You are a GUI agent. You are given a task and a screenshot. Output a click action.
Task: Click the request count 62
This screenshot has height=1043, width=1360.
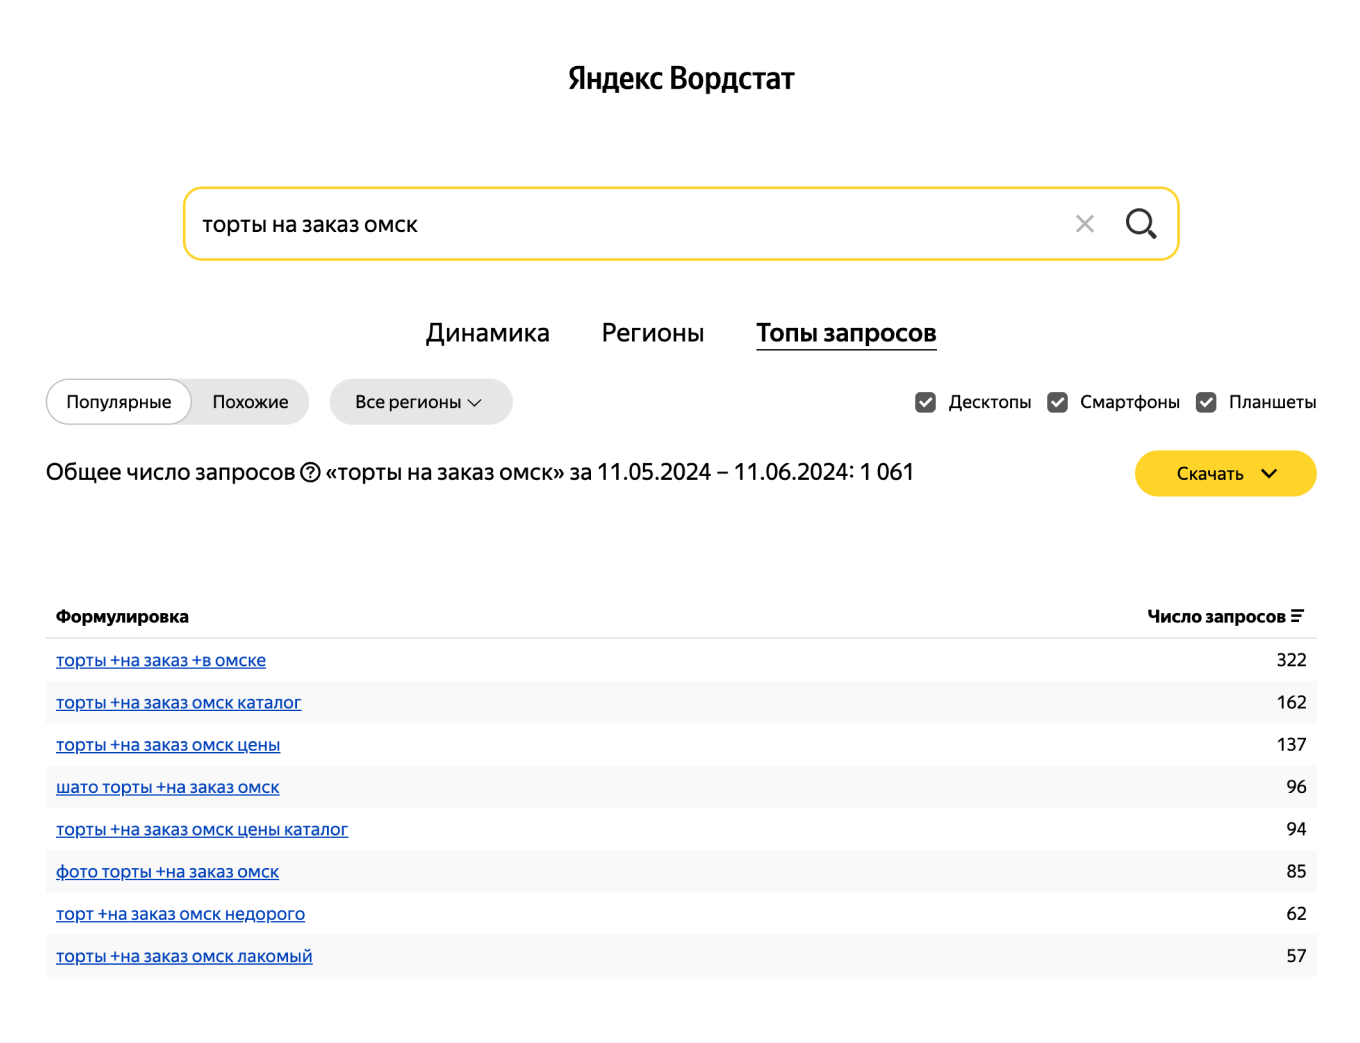tap(1296, 914)
